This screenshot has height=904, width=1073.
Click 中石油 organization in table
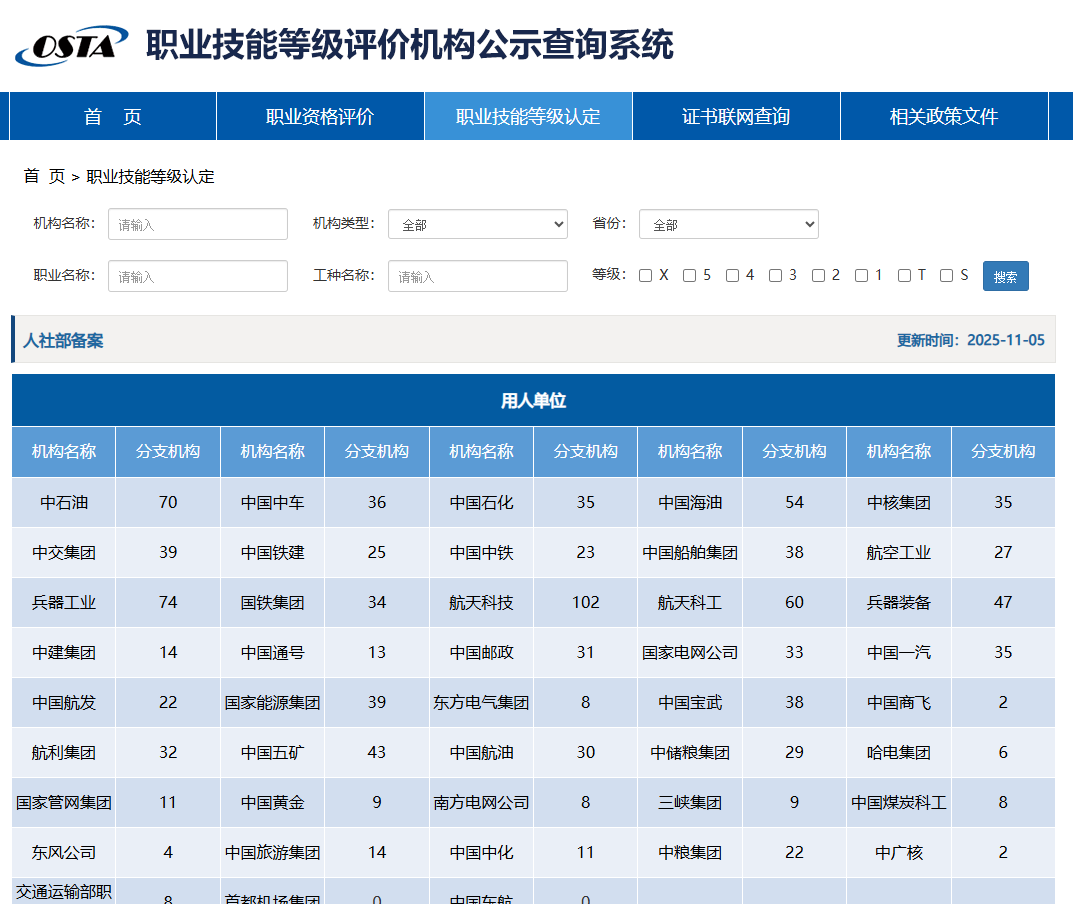click(x=64, y=503)
